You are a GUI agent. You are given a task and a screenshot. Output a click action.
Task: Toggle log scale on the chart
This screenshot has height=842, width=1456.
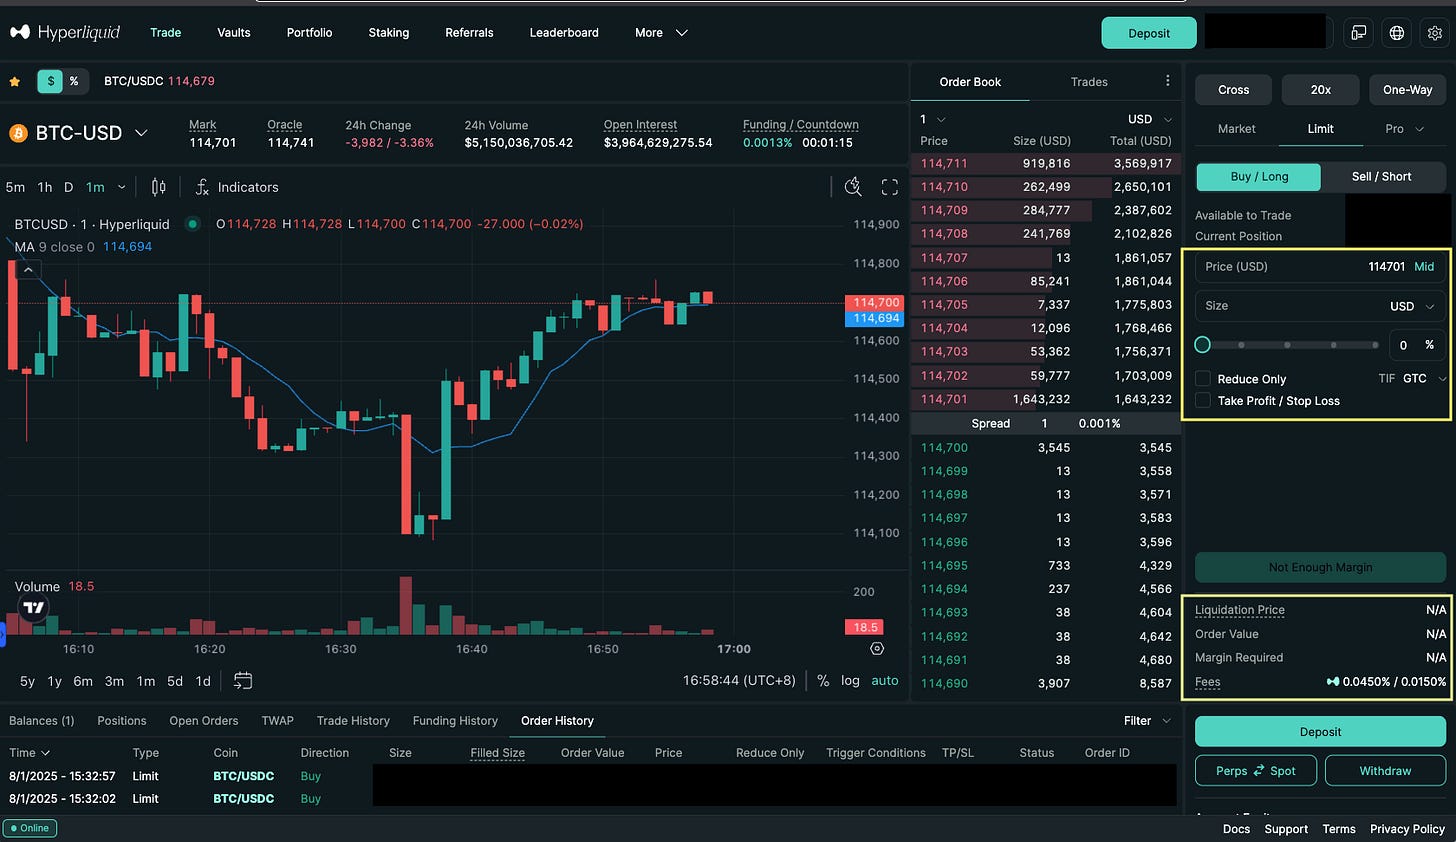point(850,680)
